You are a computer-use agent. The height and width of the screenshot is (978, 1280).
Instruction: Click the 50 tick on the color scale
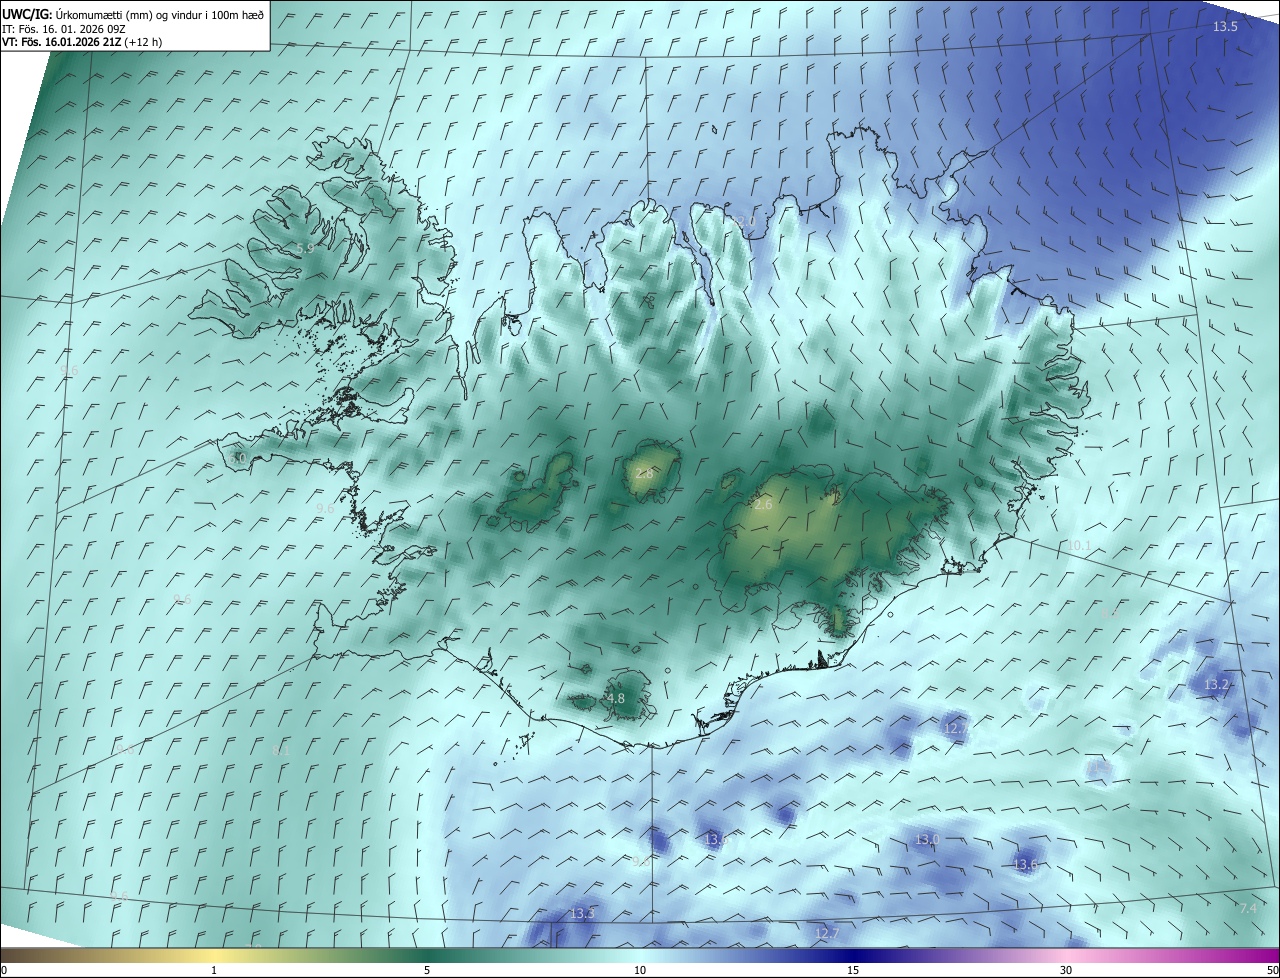(1272, 971)
